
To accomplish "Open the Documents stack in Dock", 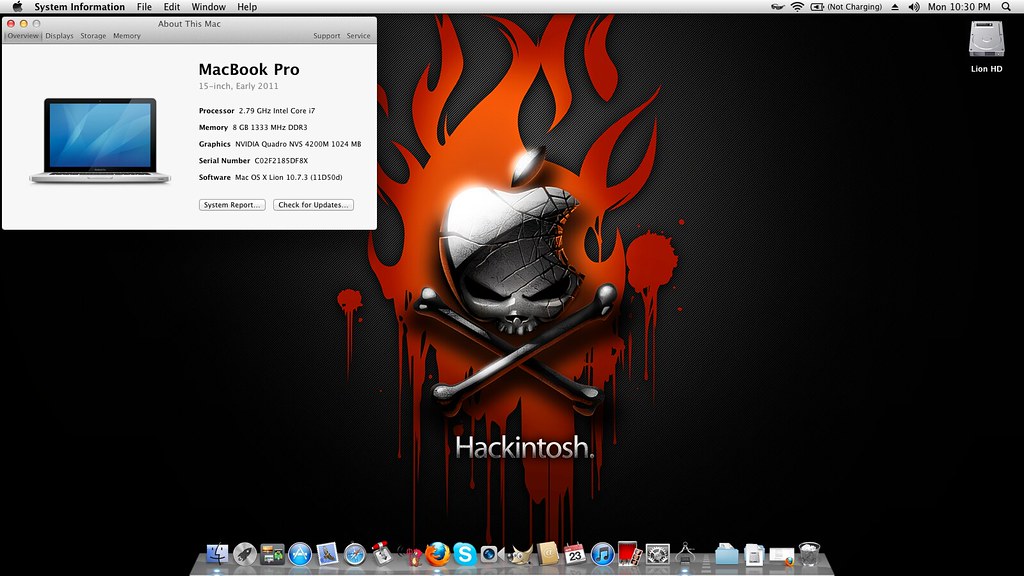I will tap(754, 554).
